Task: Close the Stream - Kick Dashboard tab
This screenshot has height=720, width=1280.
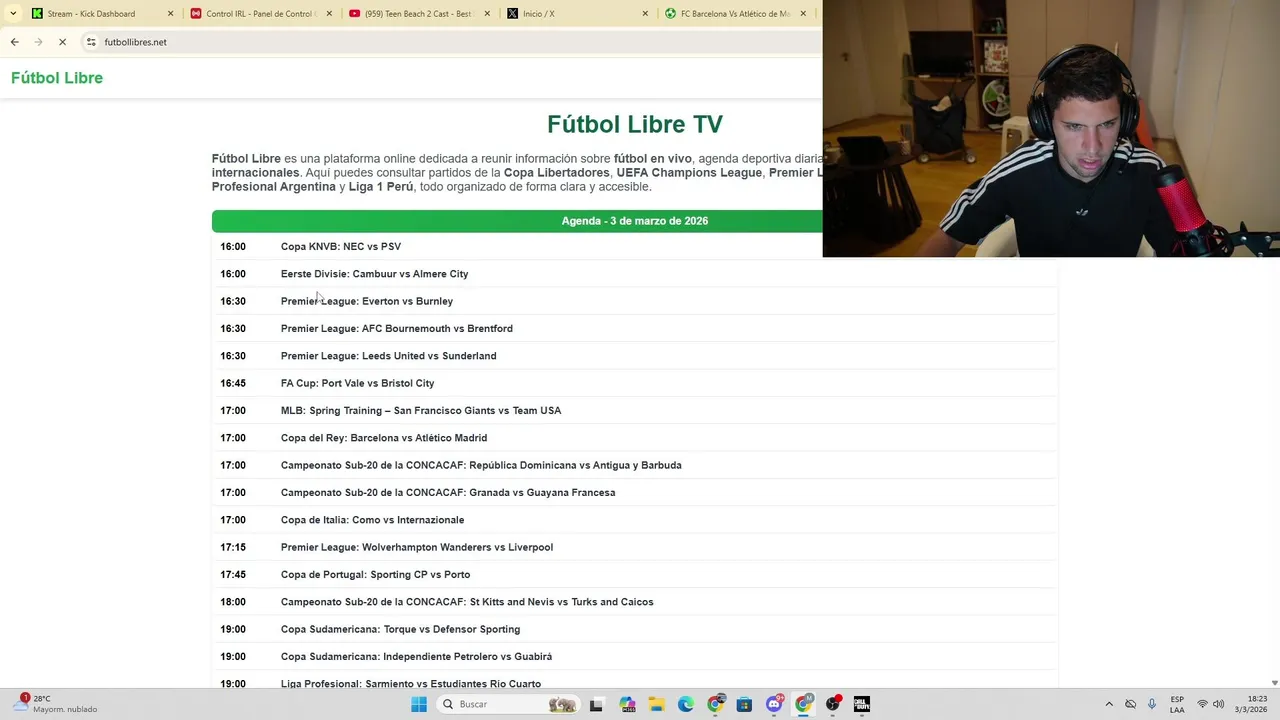Action: click(170, 14)
